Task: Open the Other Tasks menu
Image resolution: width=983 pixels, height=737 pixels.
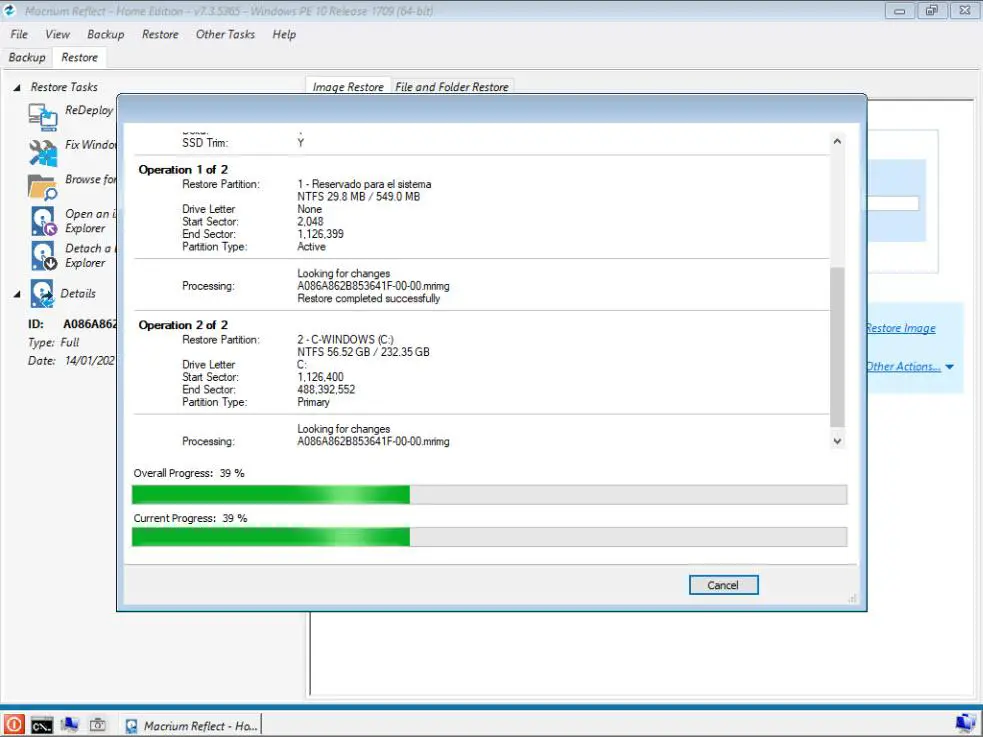Action: click(224, 34)
